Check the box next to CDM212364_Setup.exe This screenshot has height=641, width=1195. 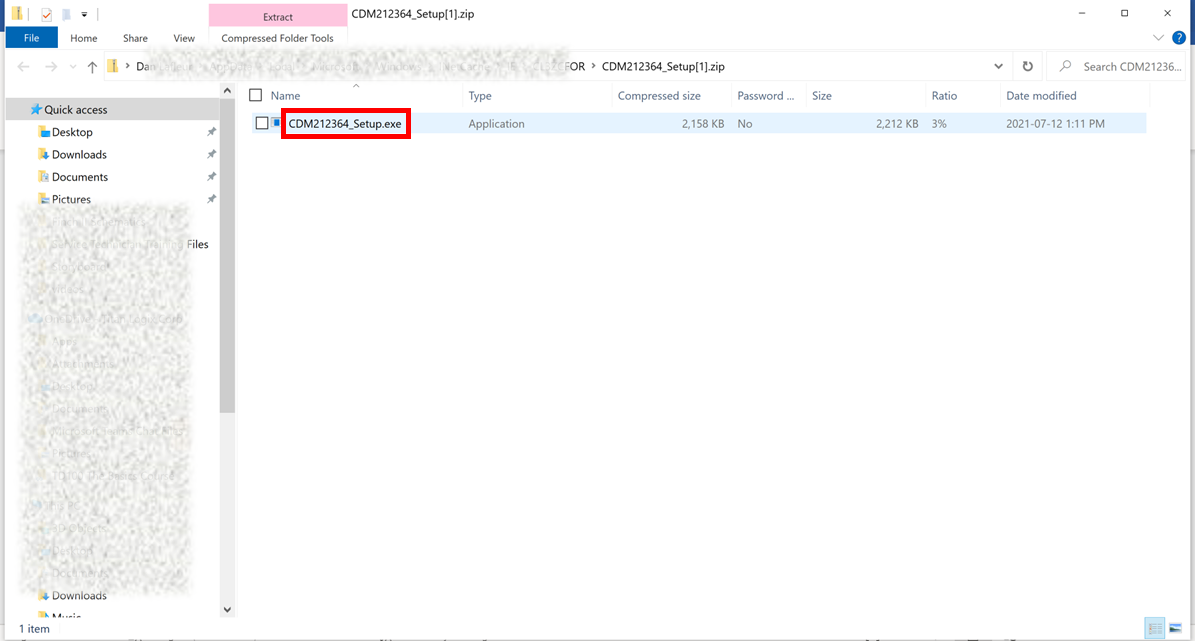pos(262,123)
